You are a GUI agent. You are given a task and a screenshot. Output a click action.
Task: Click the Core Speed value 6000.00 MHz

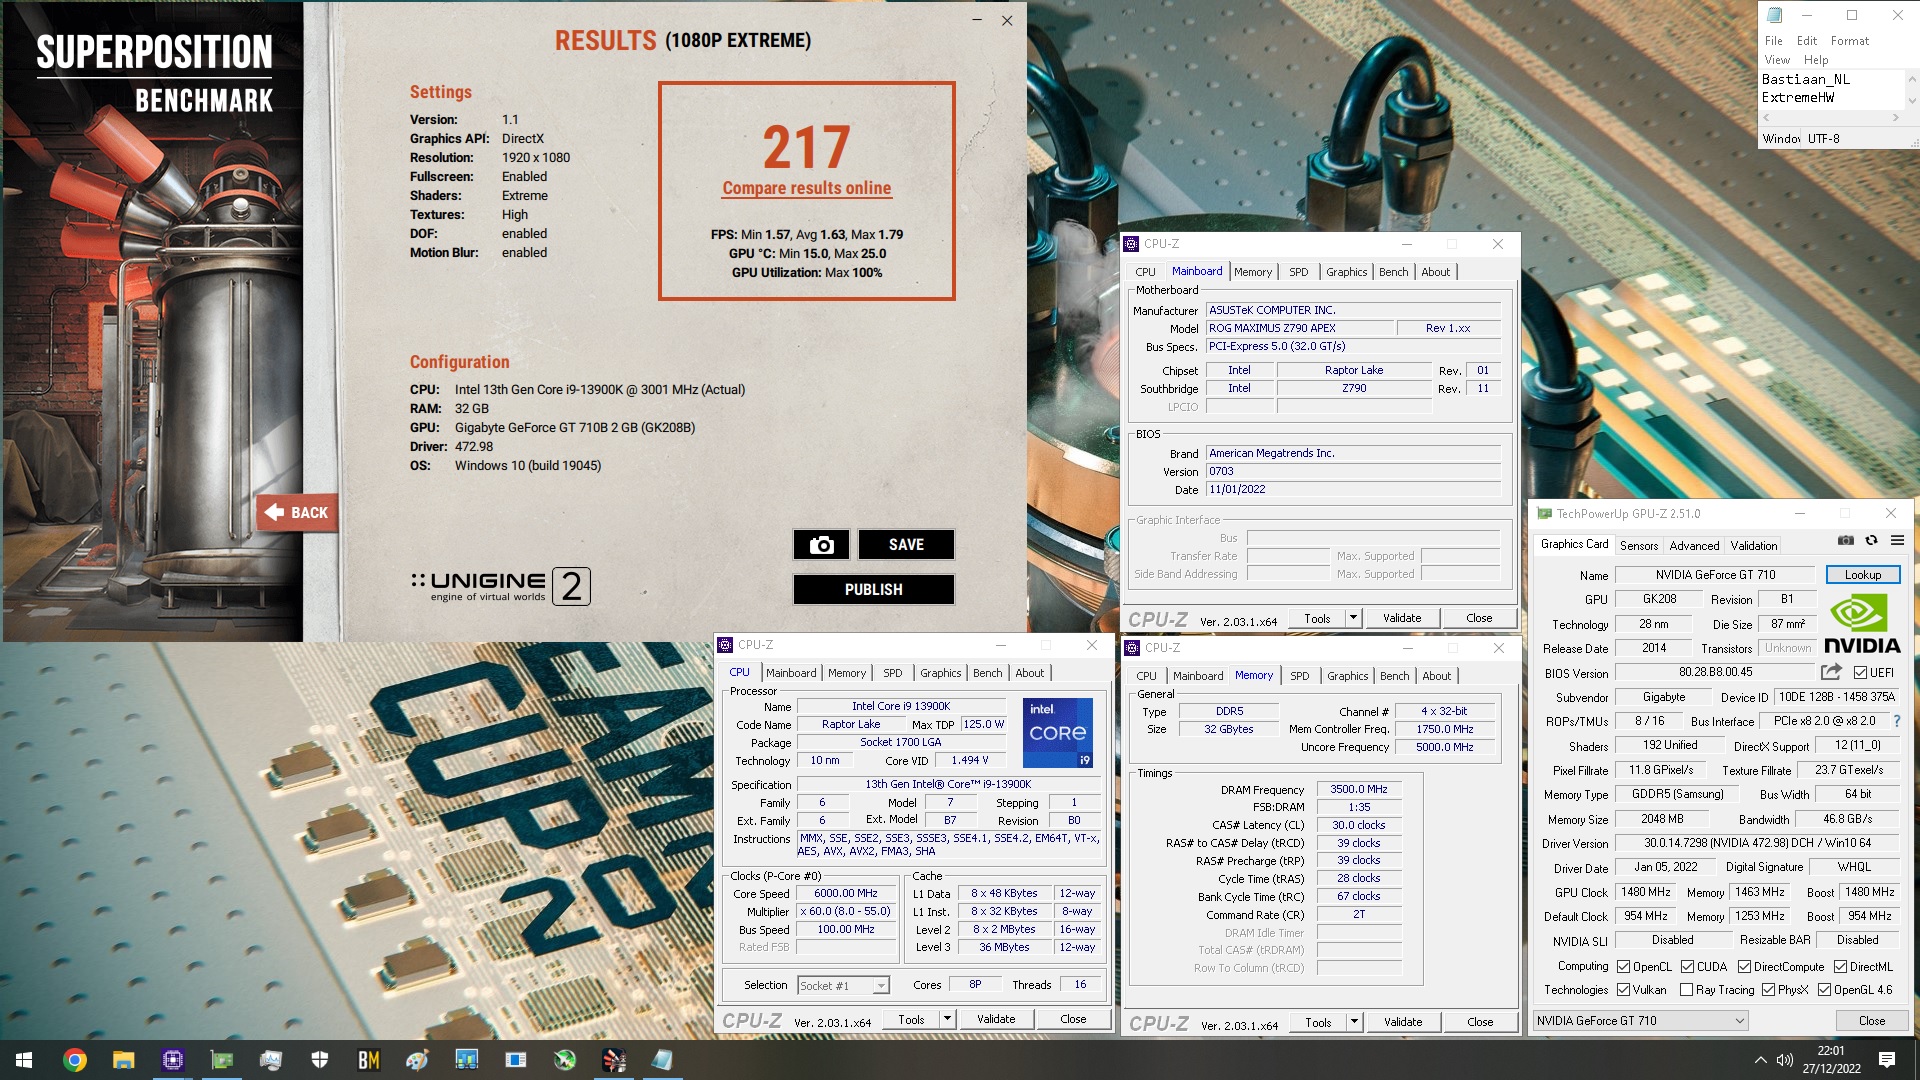point(846,894)
